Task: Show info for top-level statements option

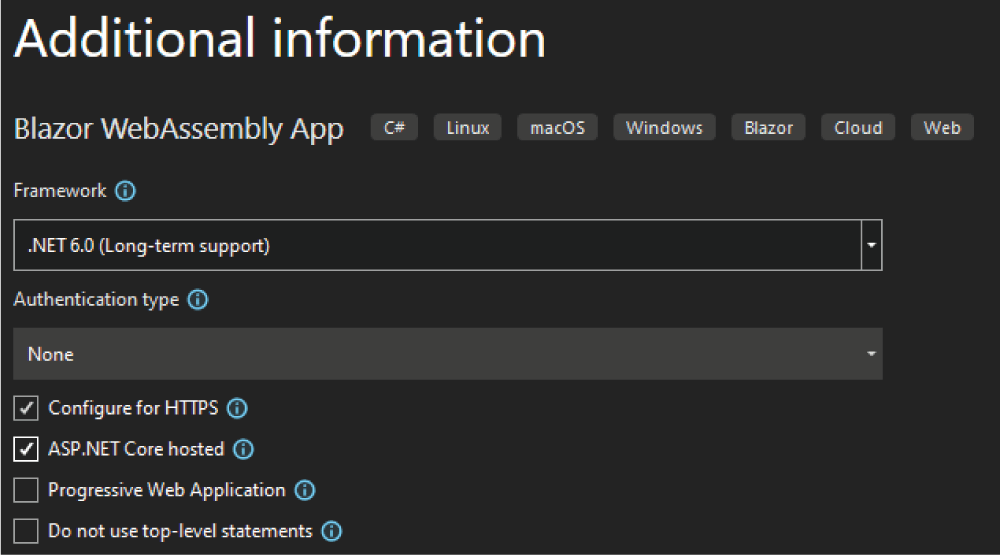Action: click(332, 531)
